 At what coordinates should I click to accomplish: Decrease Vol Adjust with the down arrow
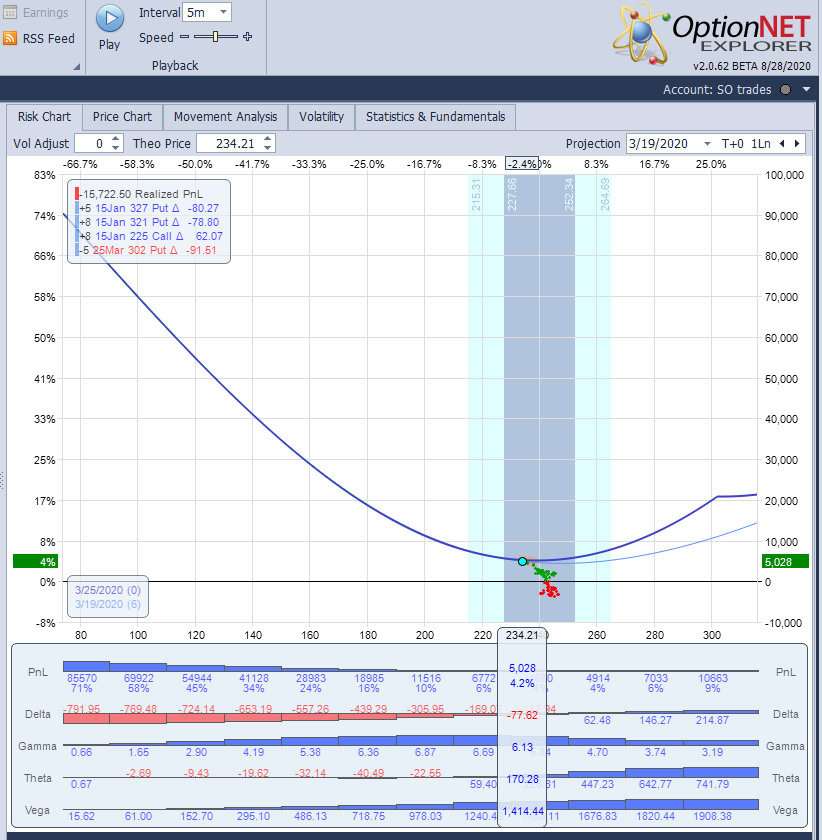[x=116, y=148]
